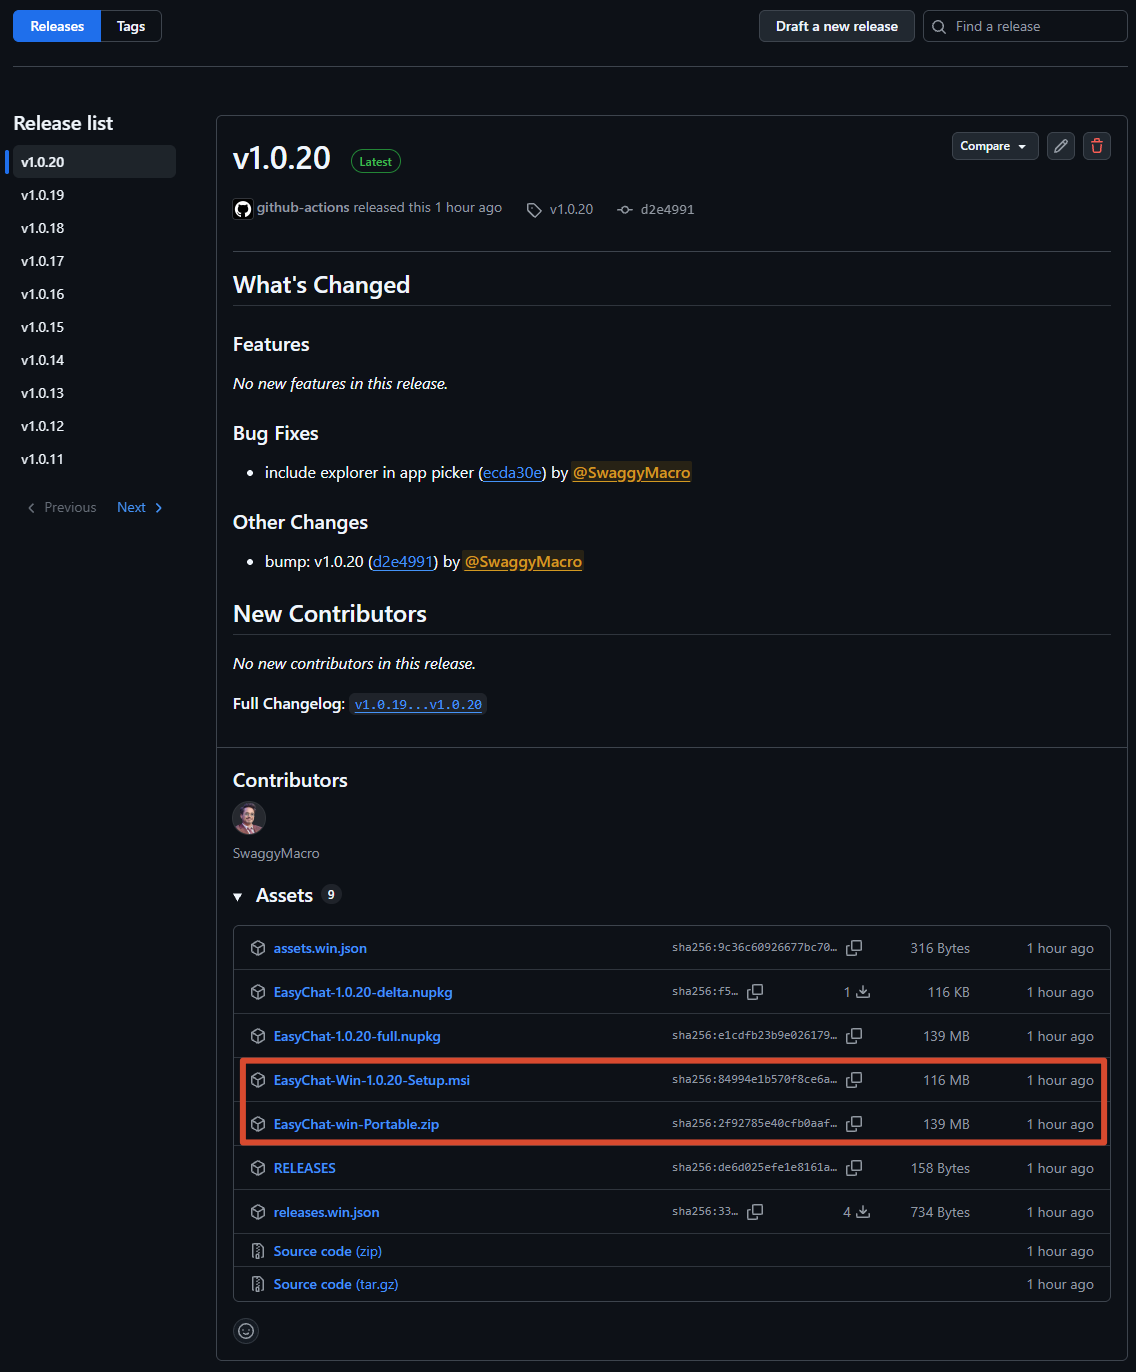Select v1.0.20 in release list

coord(94,162)
